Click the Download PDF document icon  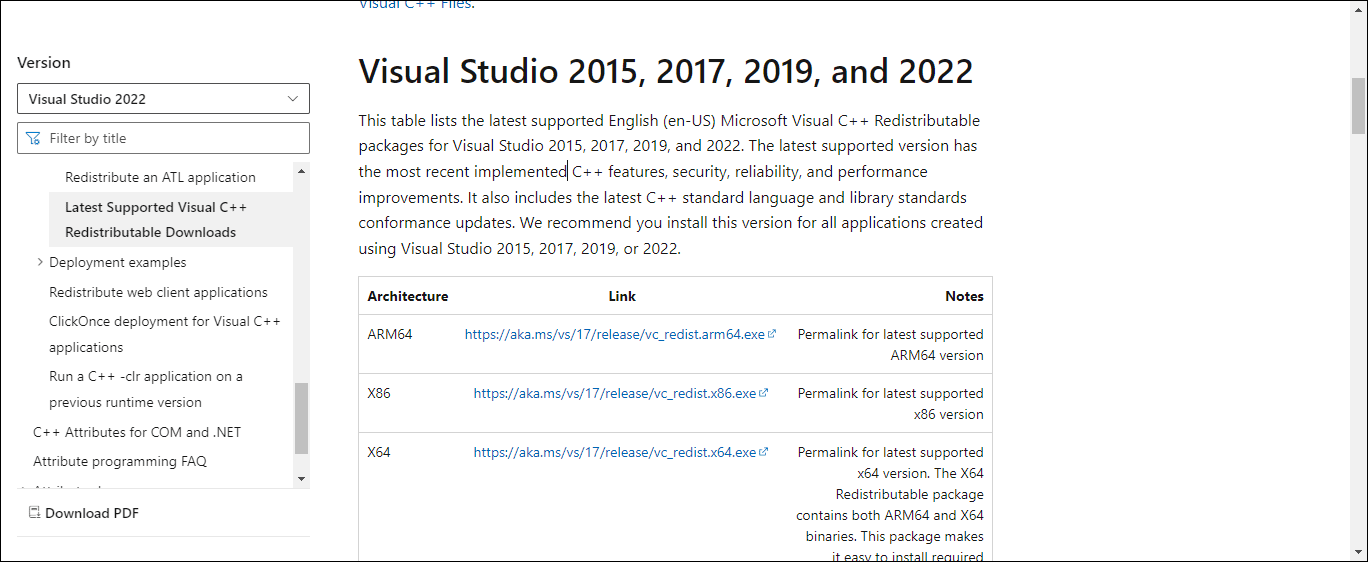(34, 513)
